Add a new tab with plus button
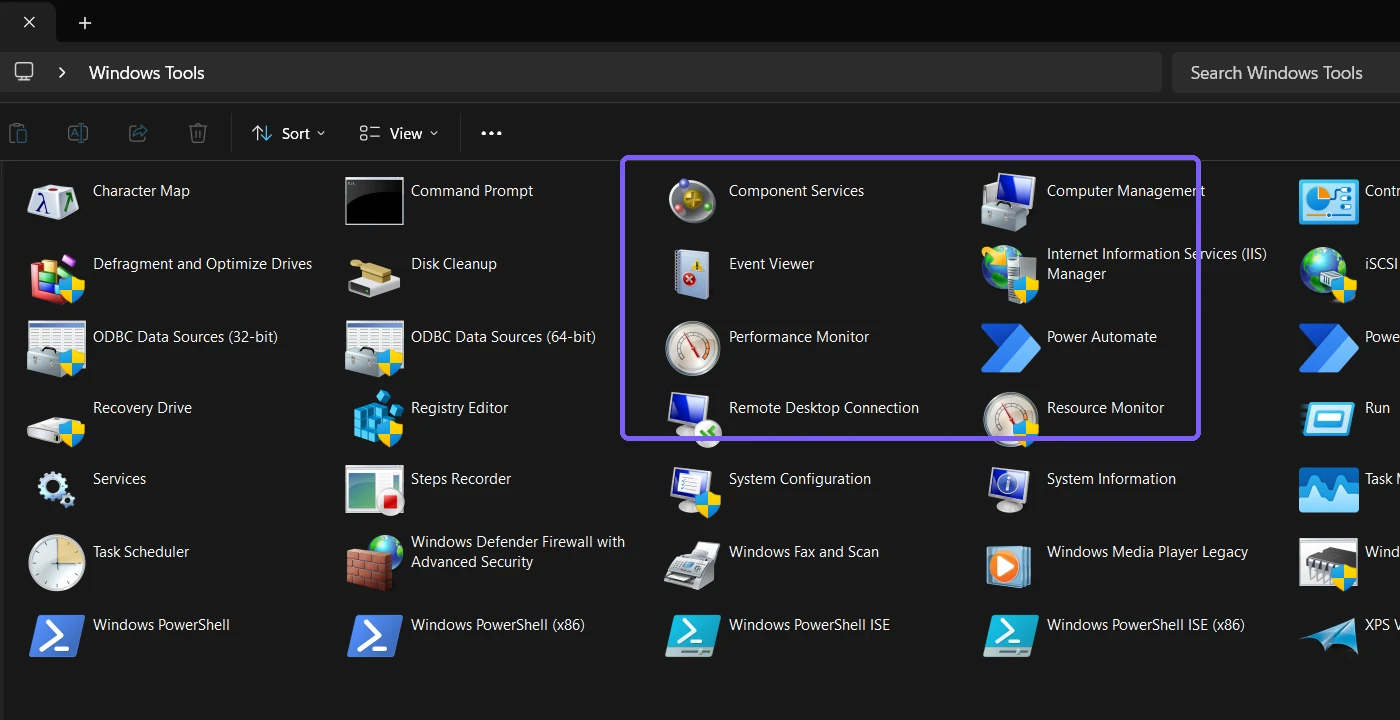1400x720 pixels. pos(85,23)
